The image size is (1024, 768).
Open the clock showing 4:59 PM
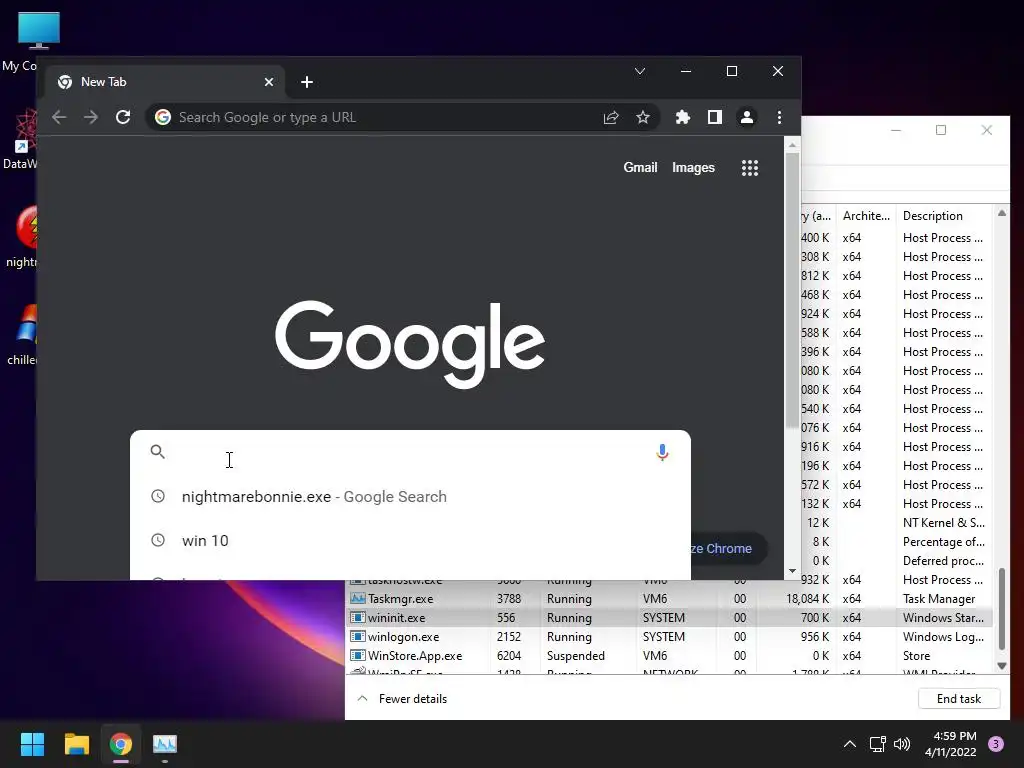(x=951, y=744)
